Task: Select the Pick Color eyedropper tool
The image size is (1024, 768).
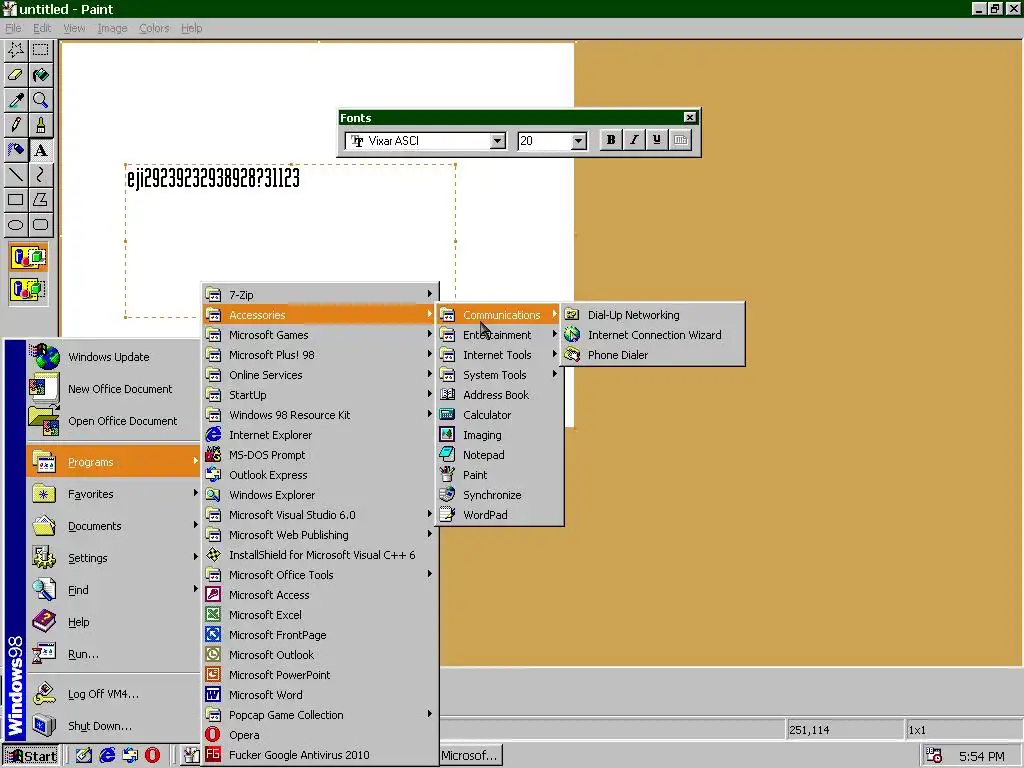Action: click(x=16, y=100)
